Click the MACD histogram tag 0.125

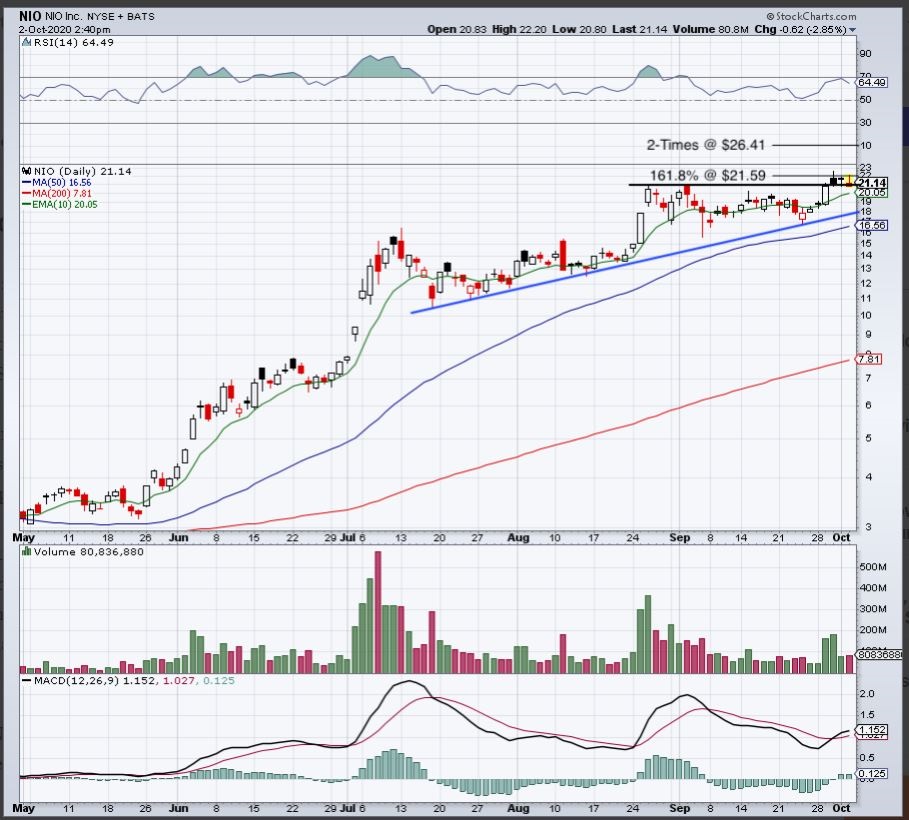871,774
